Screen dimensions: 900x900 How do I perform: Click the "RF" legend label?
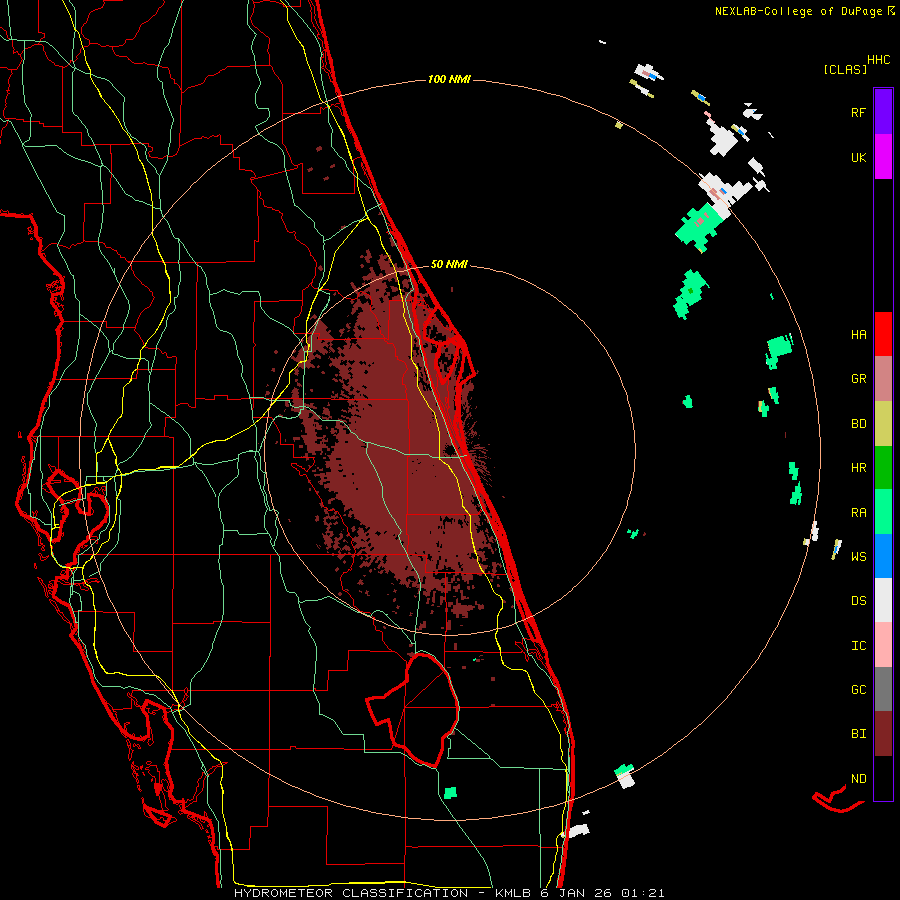tap(858, 112)
